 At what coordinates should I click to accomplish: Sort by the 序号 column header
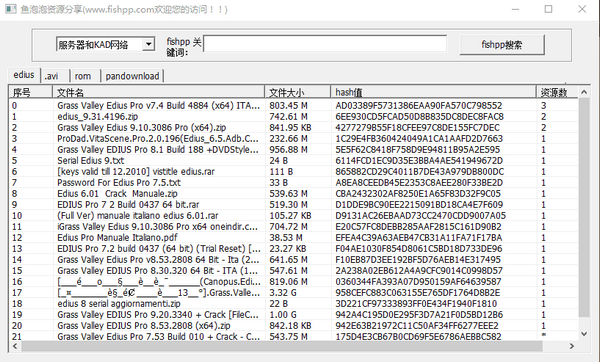(30, 92)
